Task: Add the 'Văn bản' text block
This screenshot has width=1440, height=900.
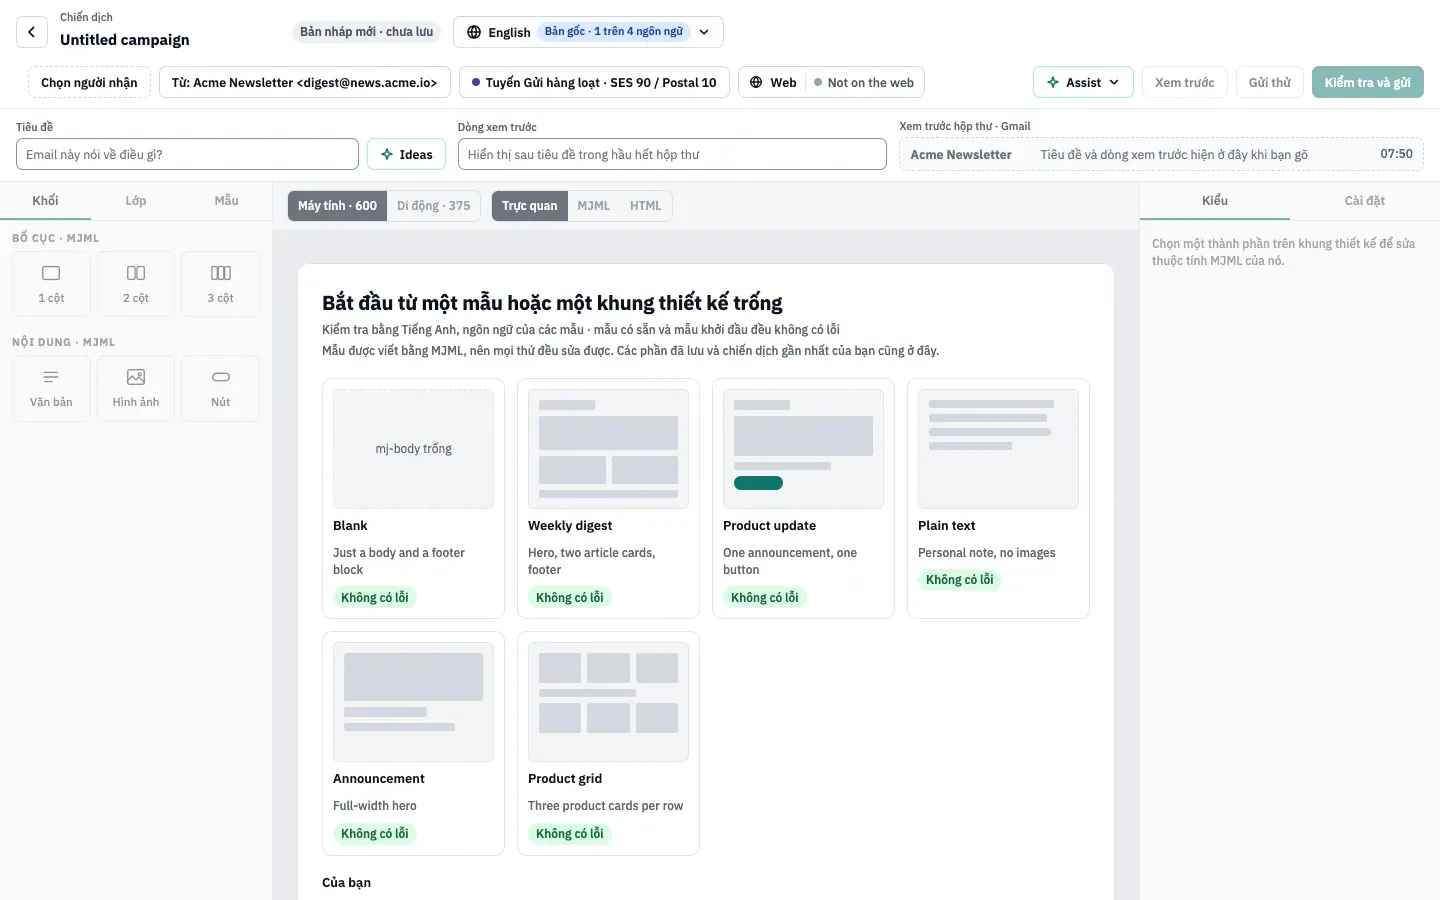Action: coord(51,388)
